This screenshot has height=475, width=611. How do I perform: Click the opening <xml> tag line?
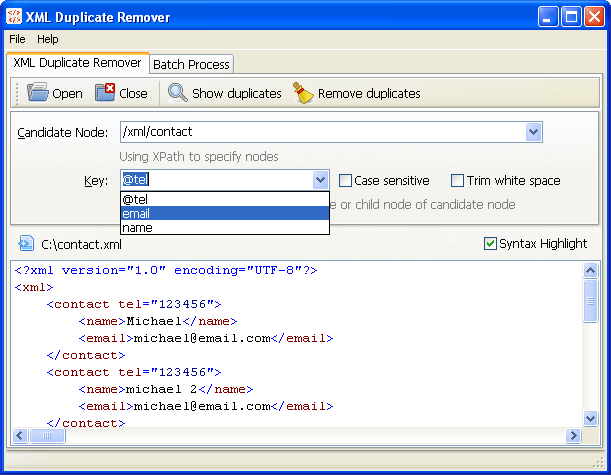(x=34, y=287)
